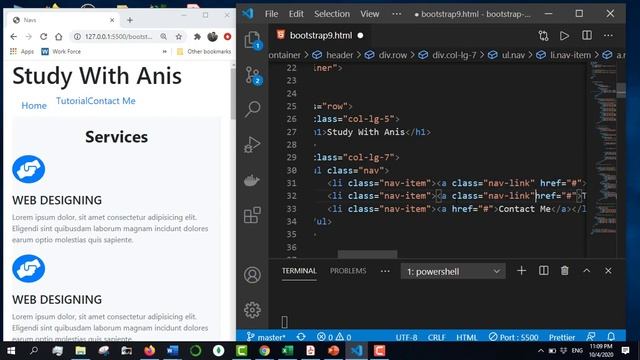Screen dimensions: 640x360
Task: Open the File menu
Action: (271, 14)
